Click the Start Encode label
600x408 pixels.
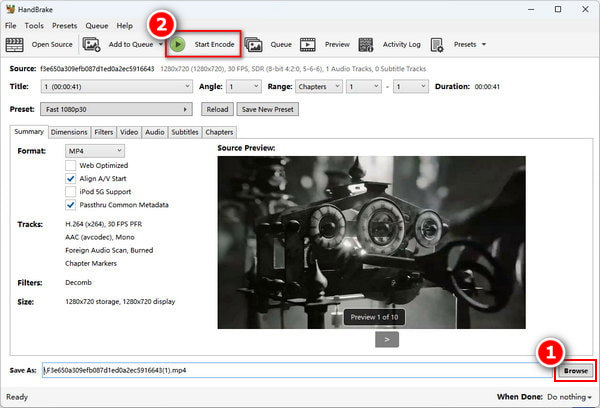pyautogui.click(x=214, y=44)
